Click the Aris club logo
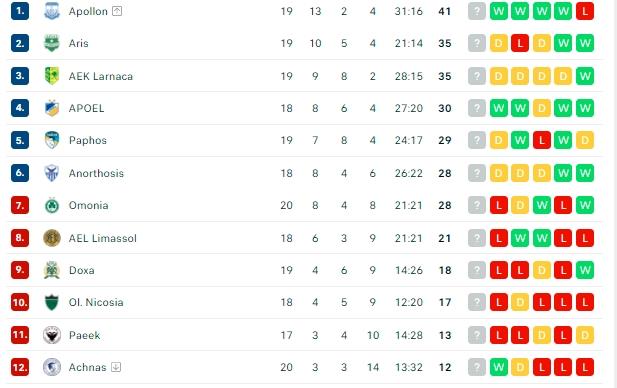 pyautogui.click(x=52, y=43)
